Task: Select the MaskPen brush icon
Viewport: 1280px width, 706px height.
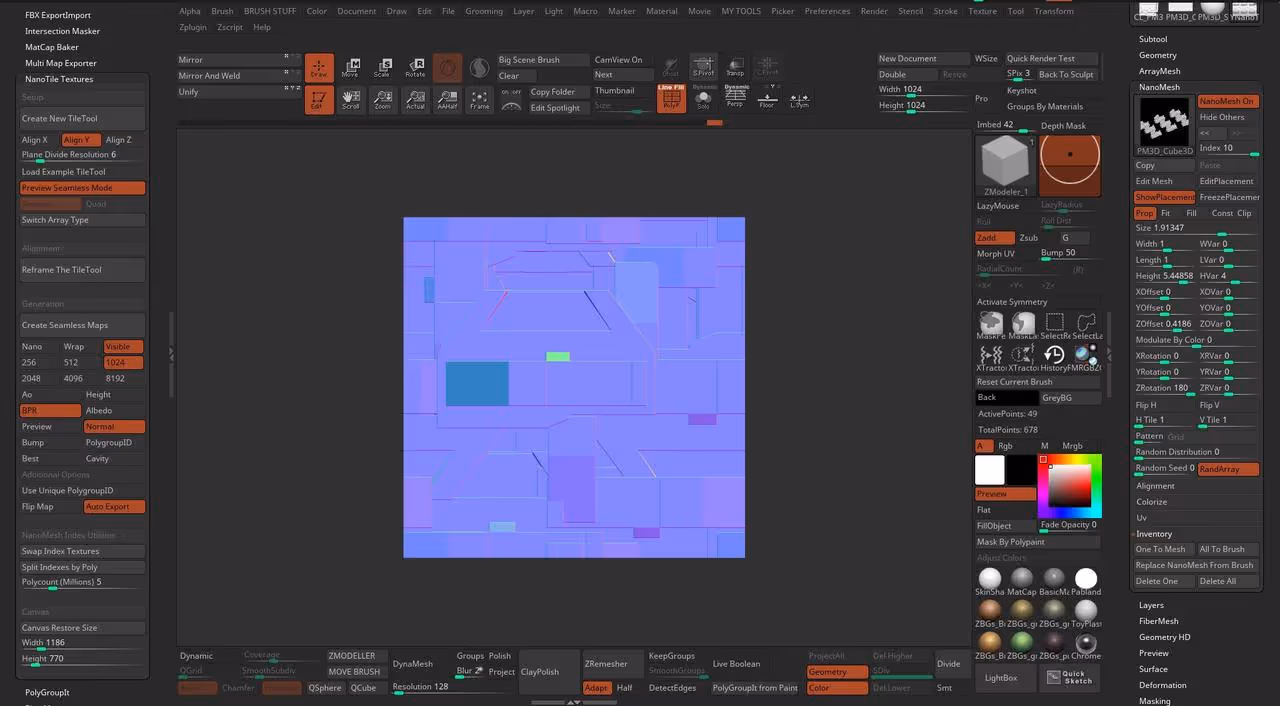Action: (991, 326)
